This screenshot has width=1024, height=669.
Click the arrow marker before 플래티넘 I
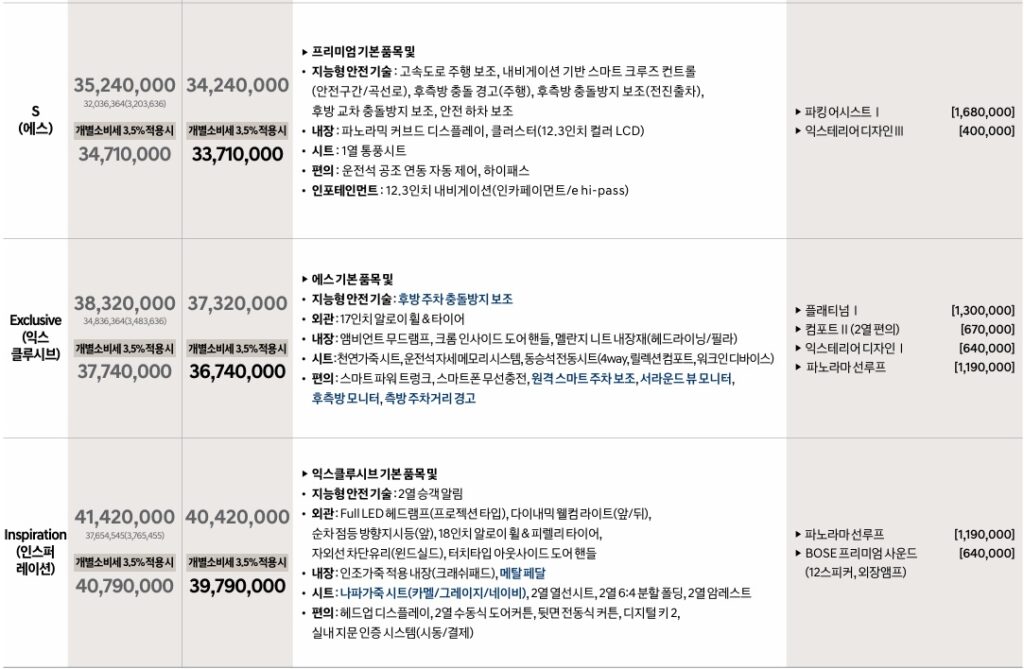coord(797,310)
